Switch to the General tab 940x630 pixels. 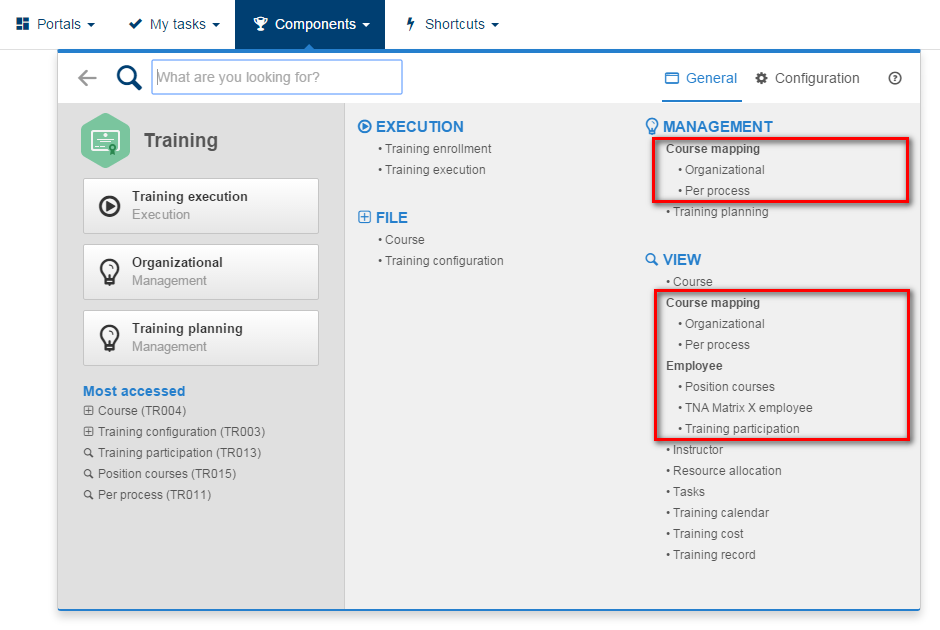701,78
